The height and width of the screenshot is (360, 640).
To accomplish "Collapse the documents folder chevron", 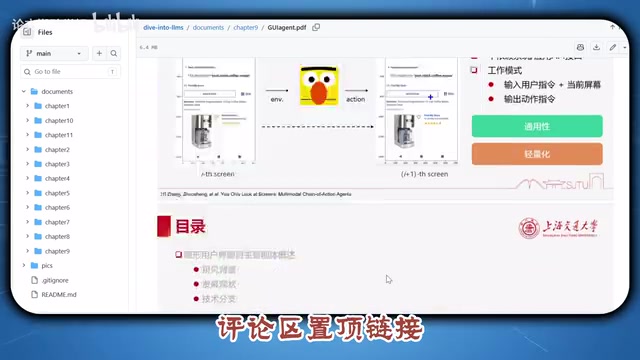I will pyautogui.click(x=24, y=91).
